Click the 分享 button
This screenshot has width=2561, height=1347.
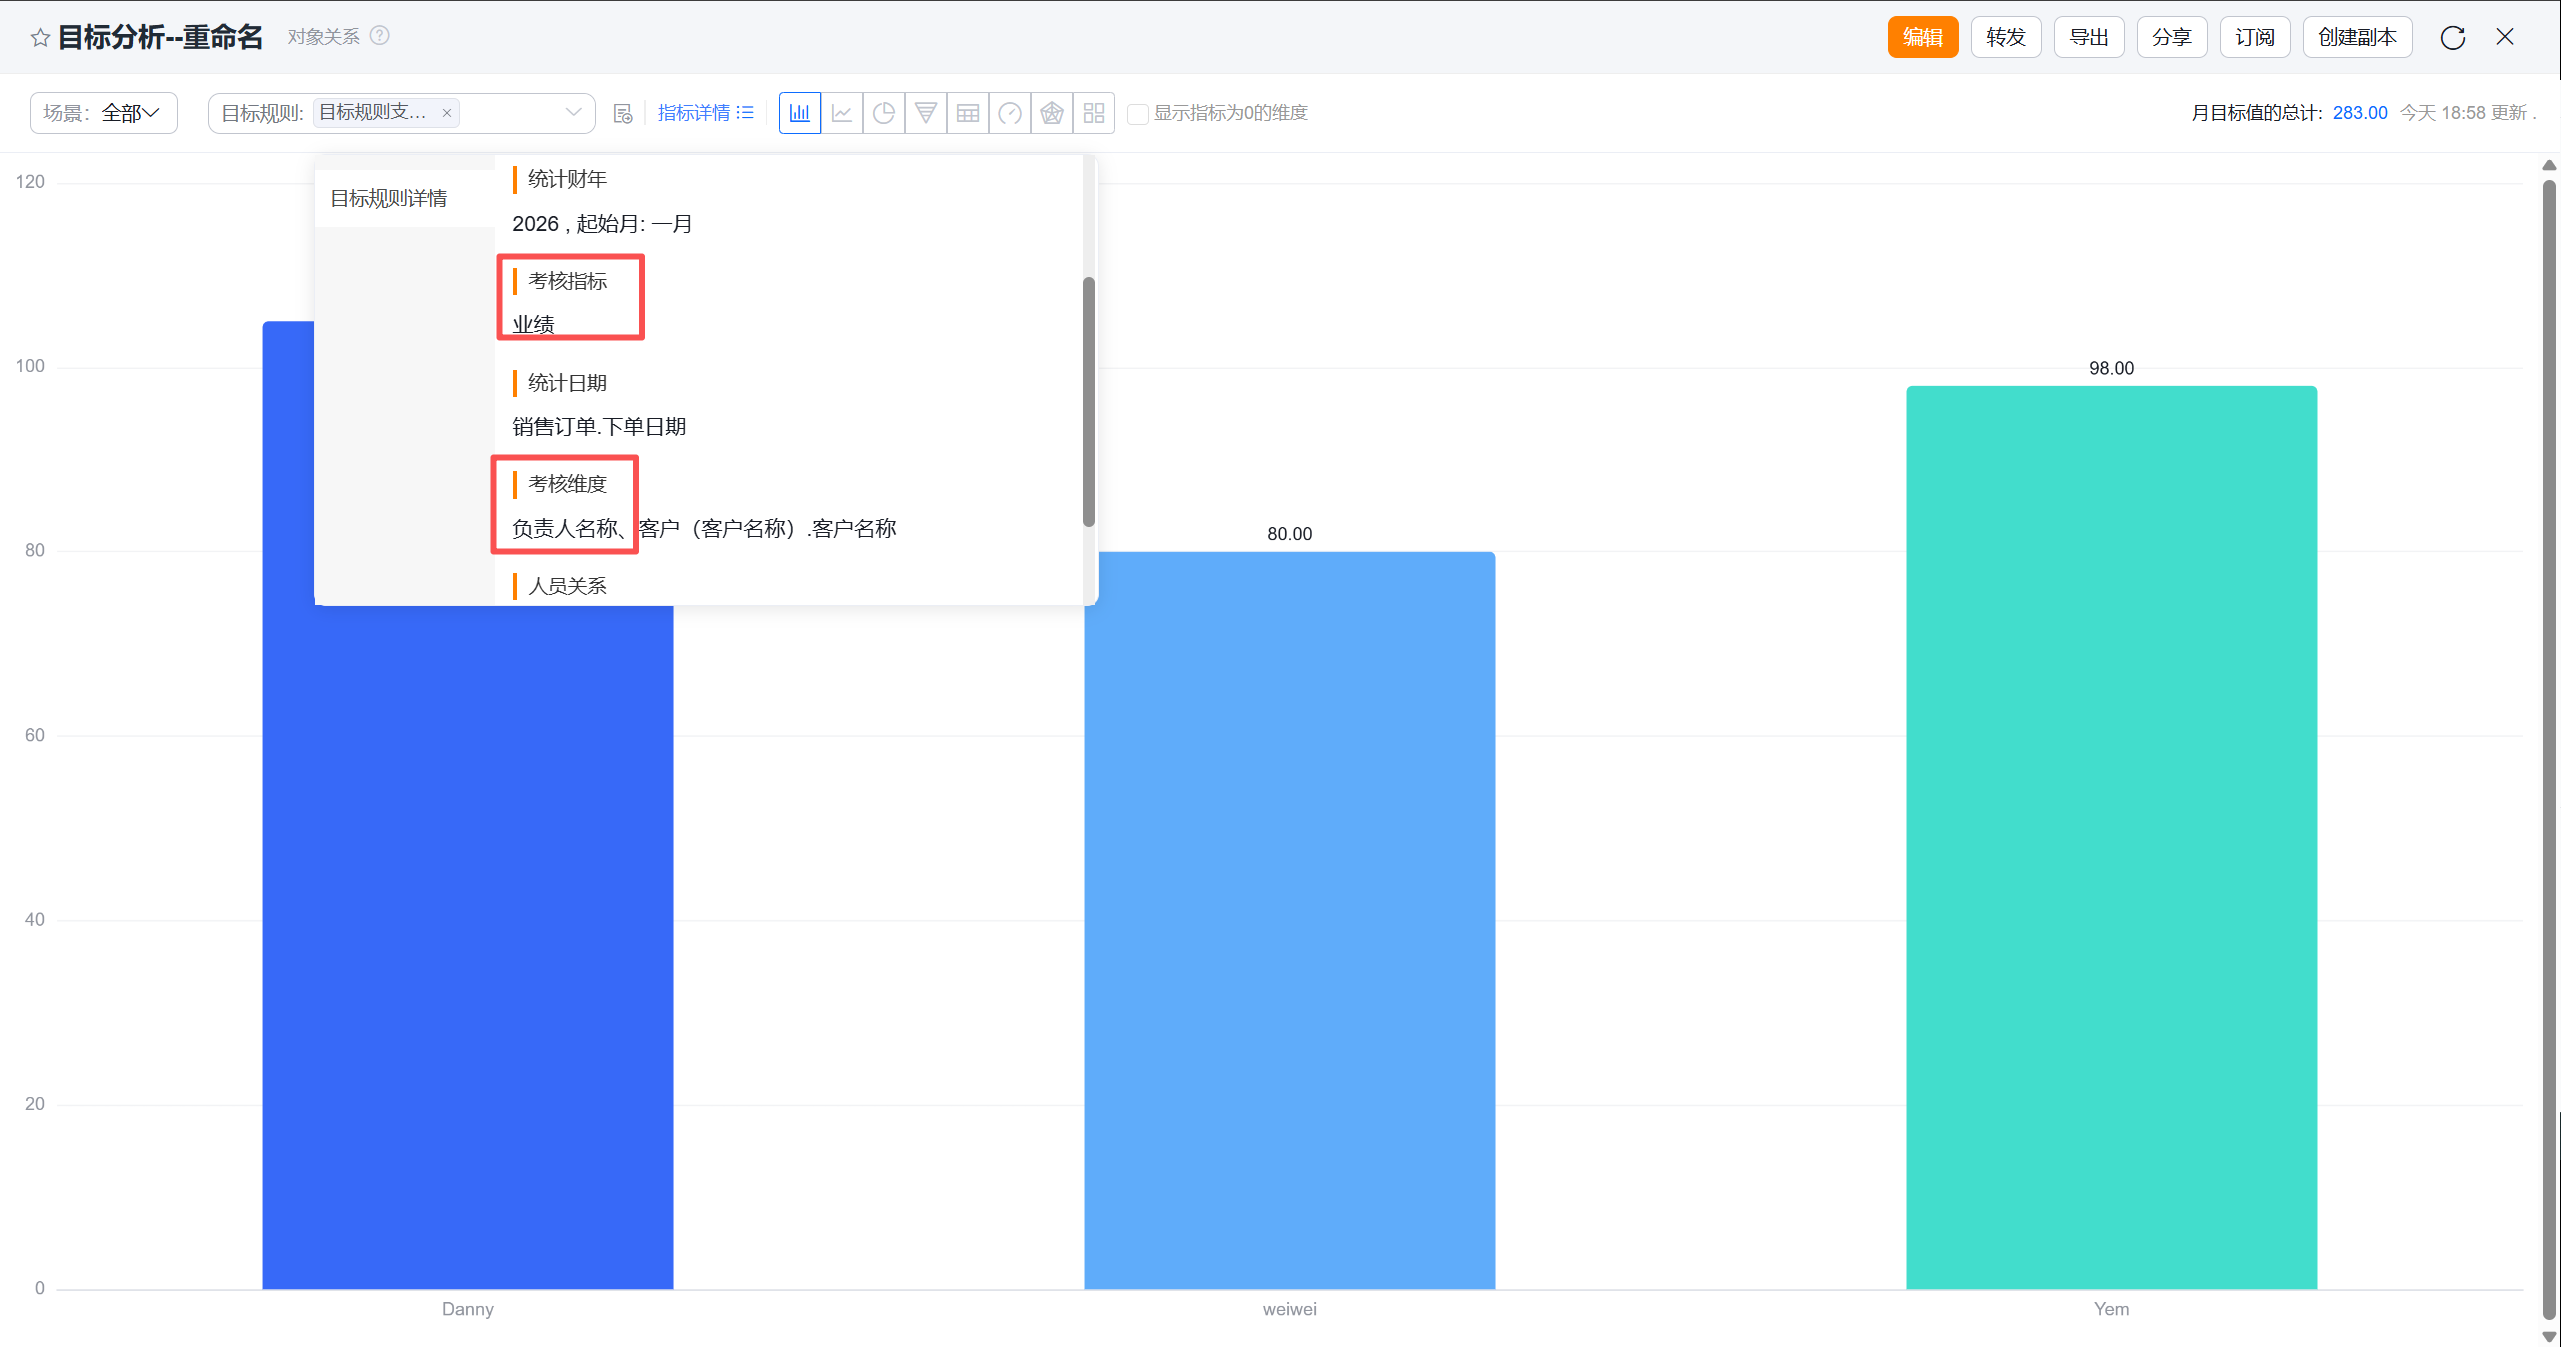(2171, 37)
